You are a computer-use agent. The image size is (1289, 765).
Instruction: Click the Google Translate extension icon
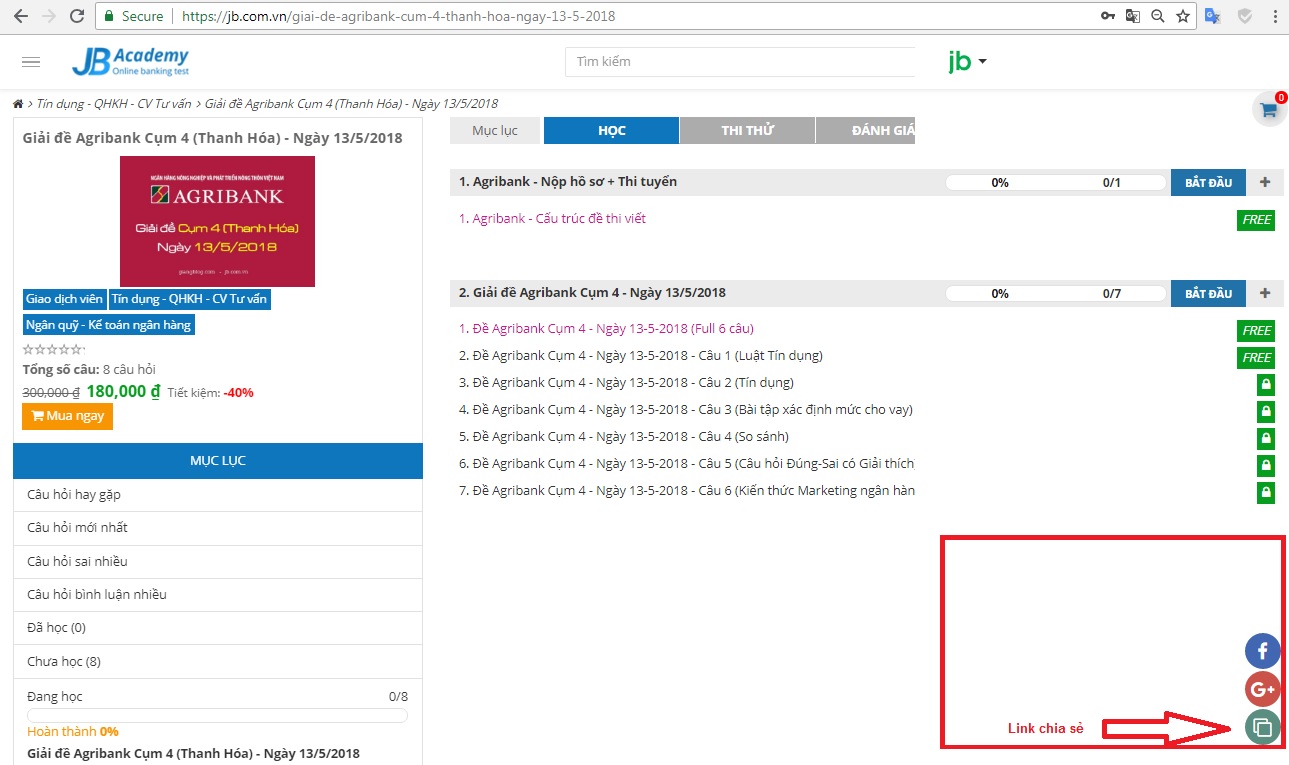coord(1213,16)
